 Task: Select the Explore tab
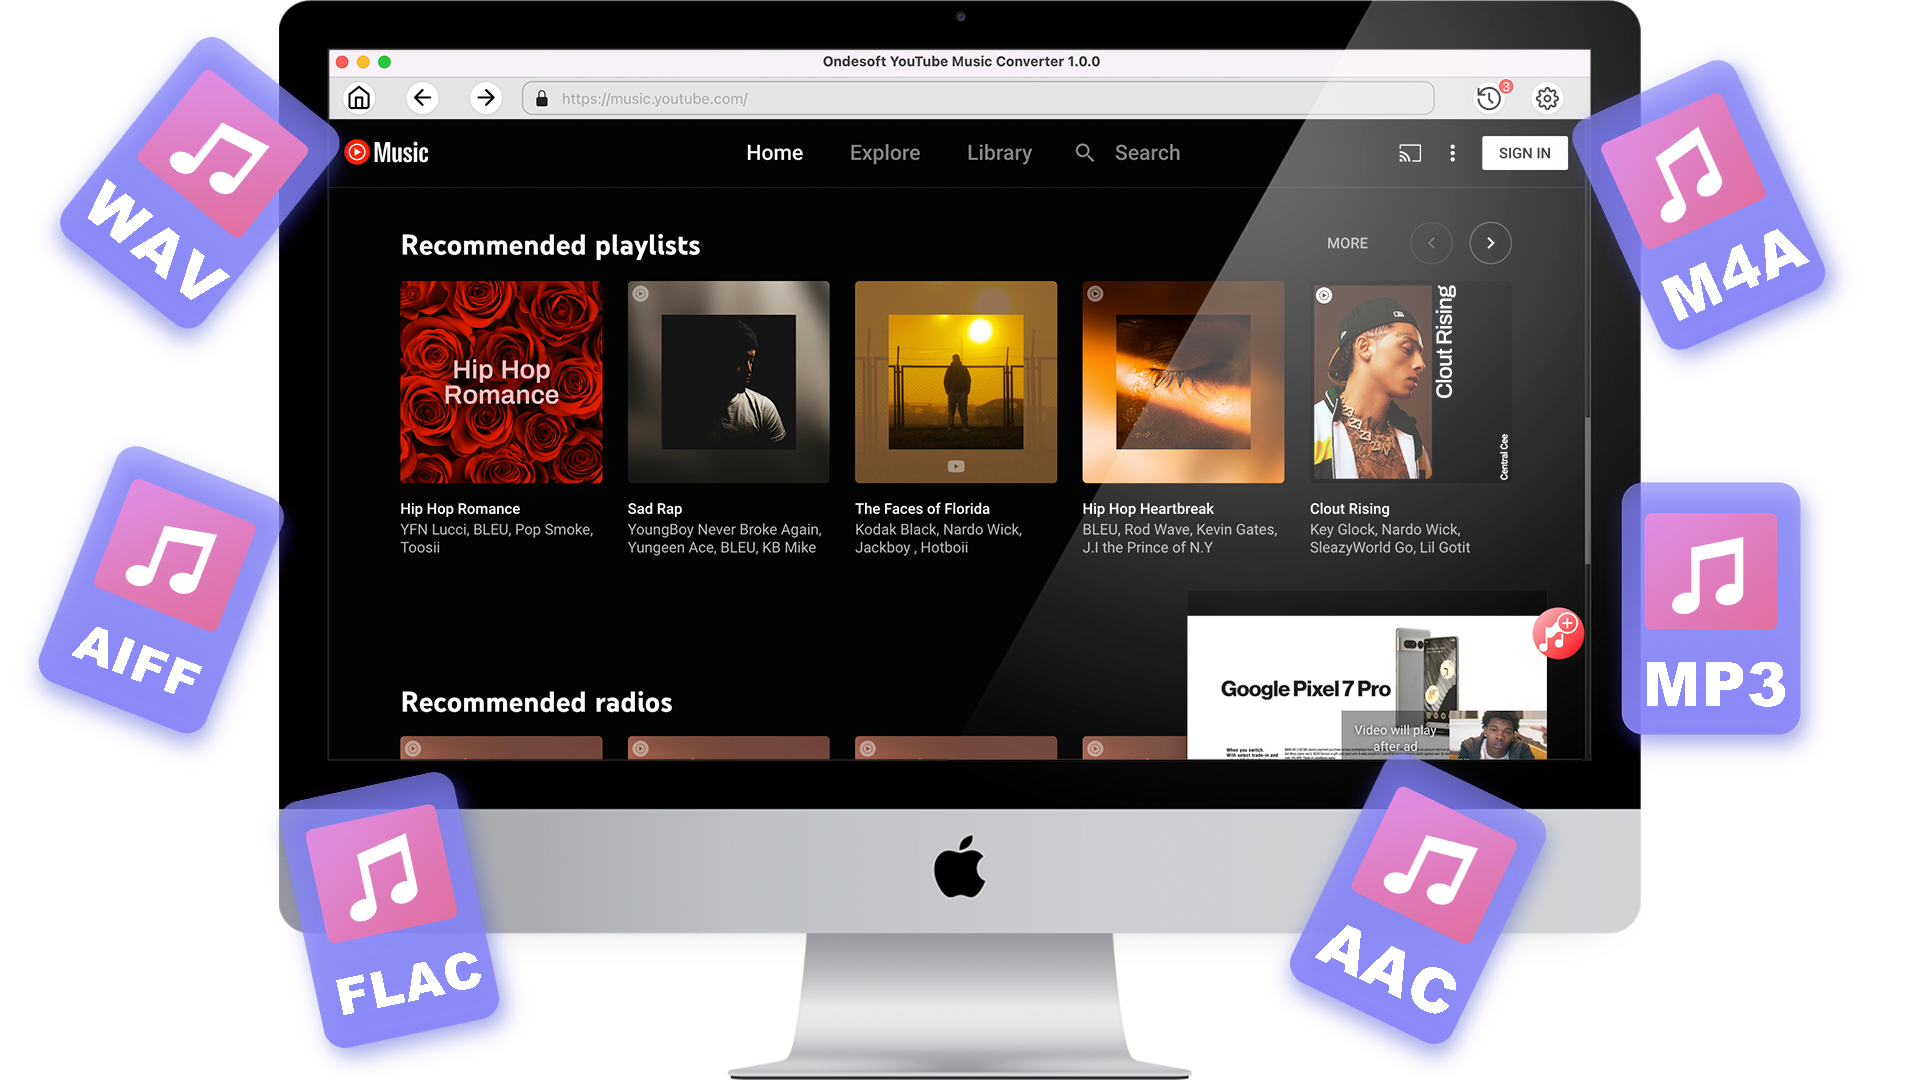[884, 153]
